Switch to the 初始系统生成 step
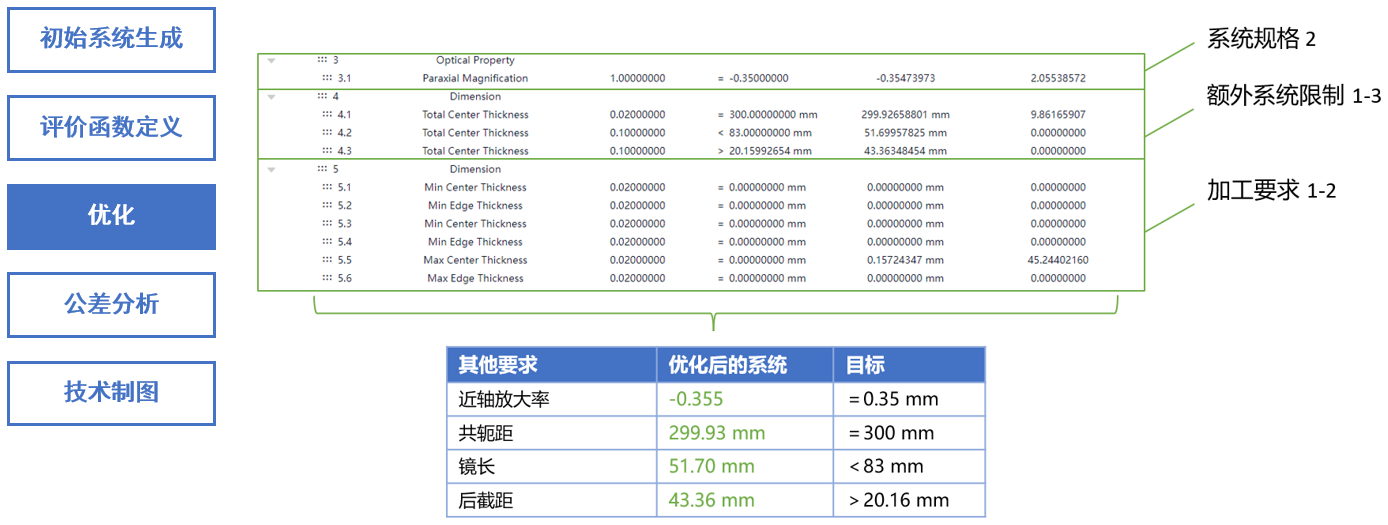Screen dimensions: 1388x525 (111, 40)
